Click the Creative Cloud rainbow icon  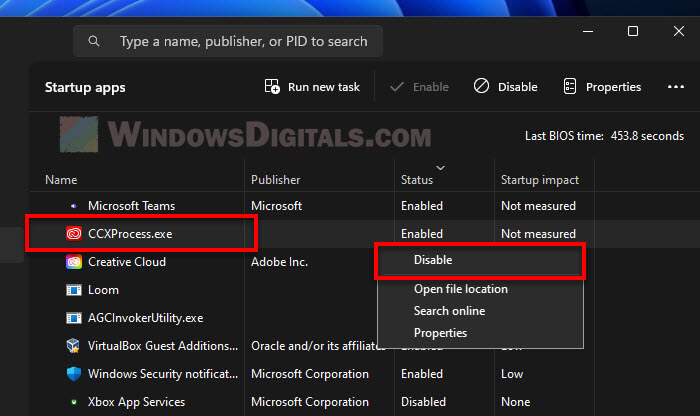[74, 262]
